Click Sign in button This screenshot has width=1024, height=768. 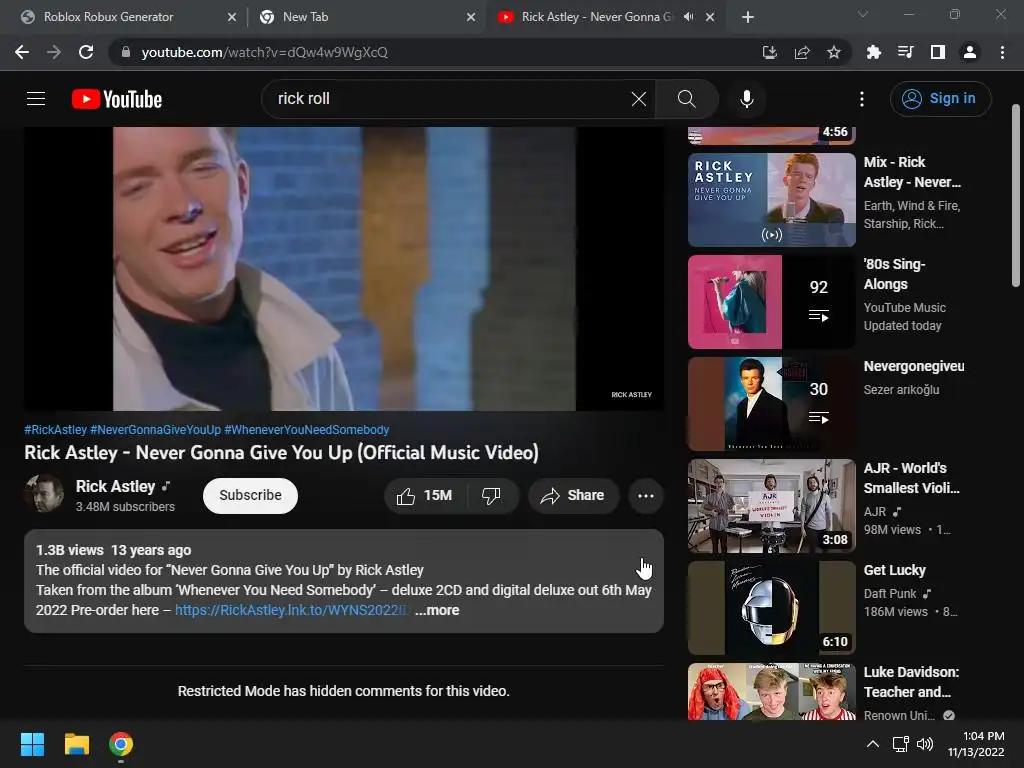pos(940,99)
